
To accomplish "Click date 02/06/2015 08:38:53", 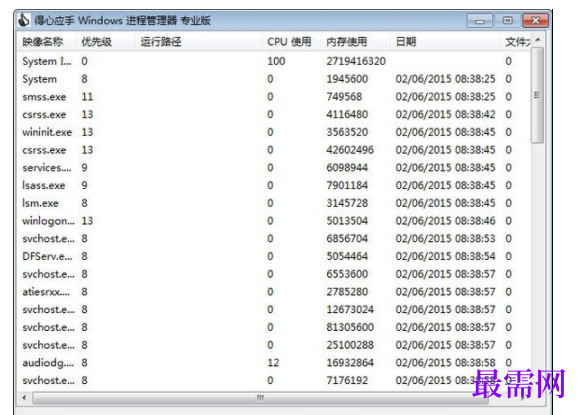I will 445,238.
